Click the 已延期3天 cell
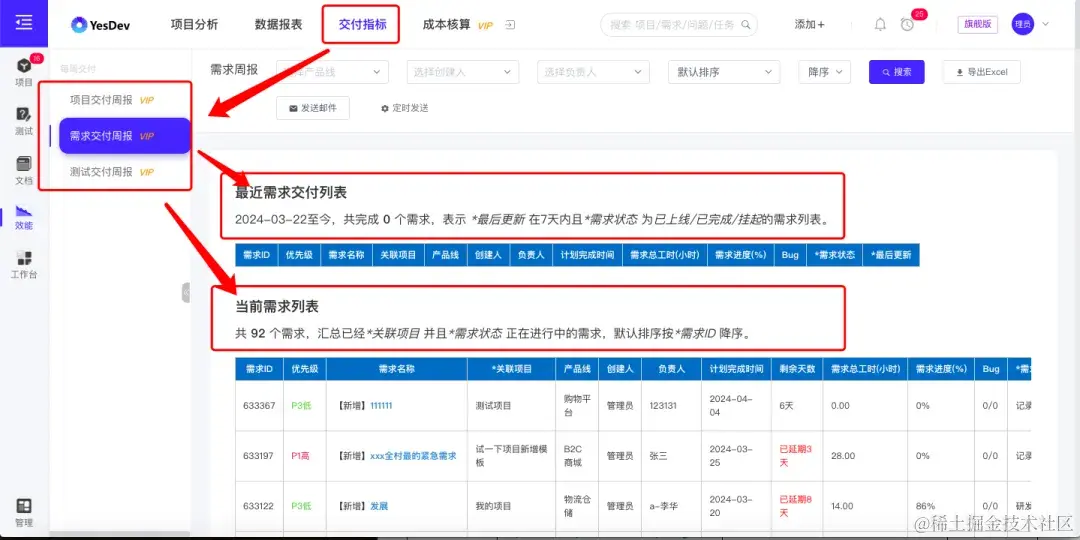This screenshot has width=1080, height=540. 796,456
